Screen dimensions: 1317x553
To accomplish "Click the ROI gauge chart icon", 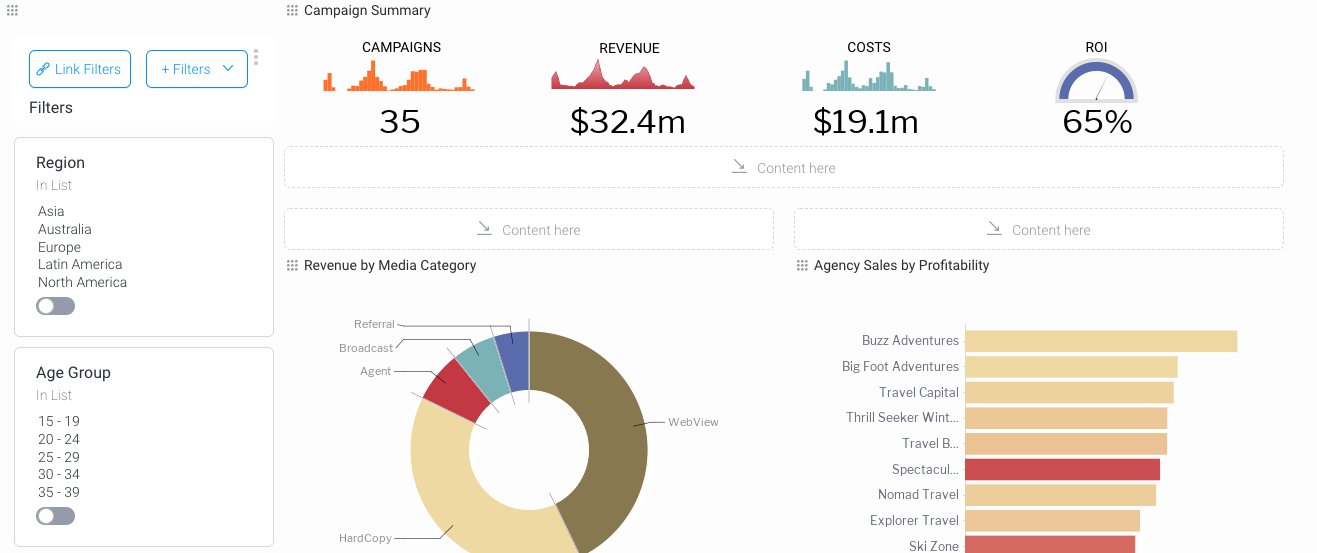I will pos(1096,82).
